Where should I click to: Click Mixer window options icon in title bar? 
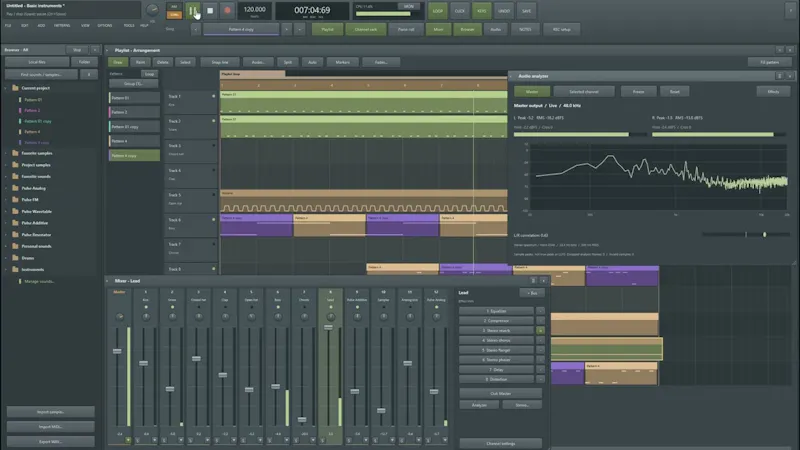533,281
